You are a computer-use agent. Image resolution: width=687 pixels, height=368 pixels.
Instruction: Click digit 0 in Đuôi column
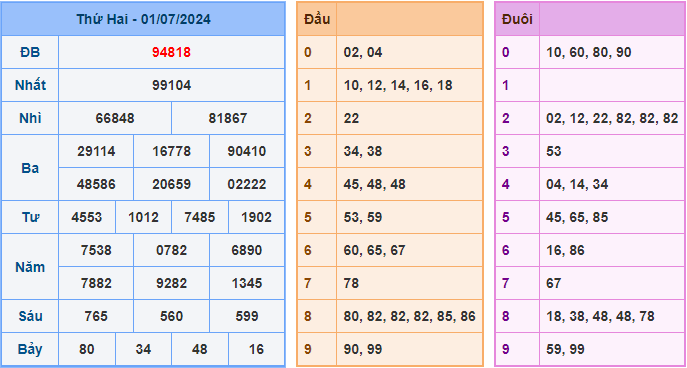tap(506, 53)
